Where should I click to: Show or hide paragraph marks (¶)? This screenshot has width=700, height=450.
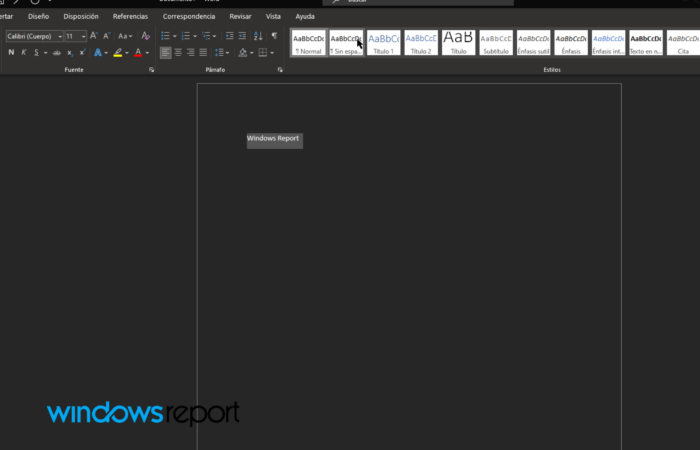coord(274,36)
